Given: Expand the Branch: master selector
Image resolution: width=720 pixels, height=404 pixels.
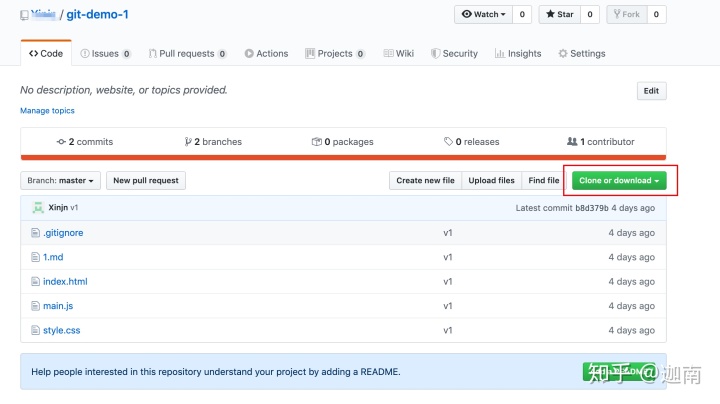Looking at the screenshot, I should 61,181.
